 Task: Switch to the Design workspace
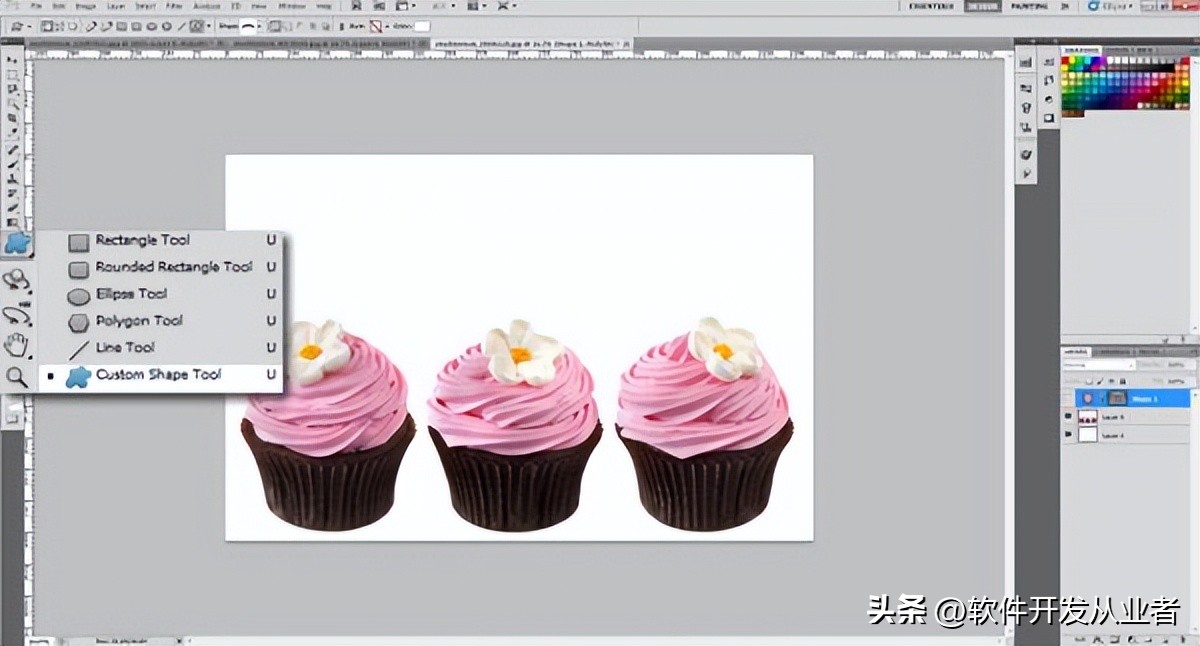click(982, 6)
